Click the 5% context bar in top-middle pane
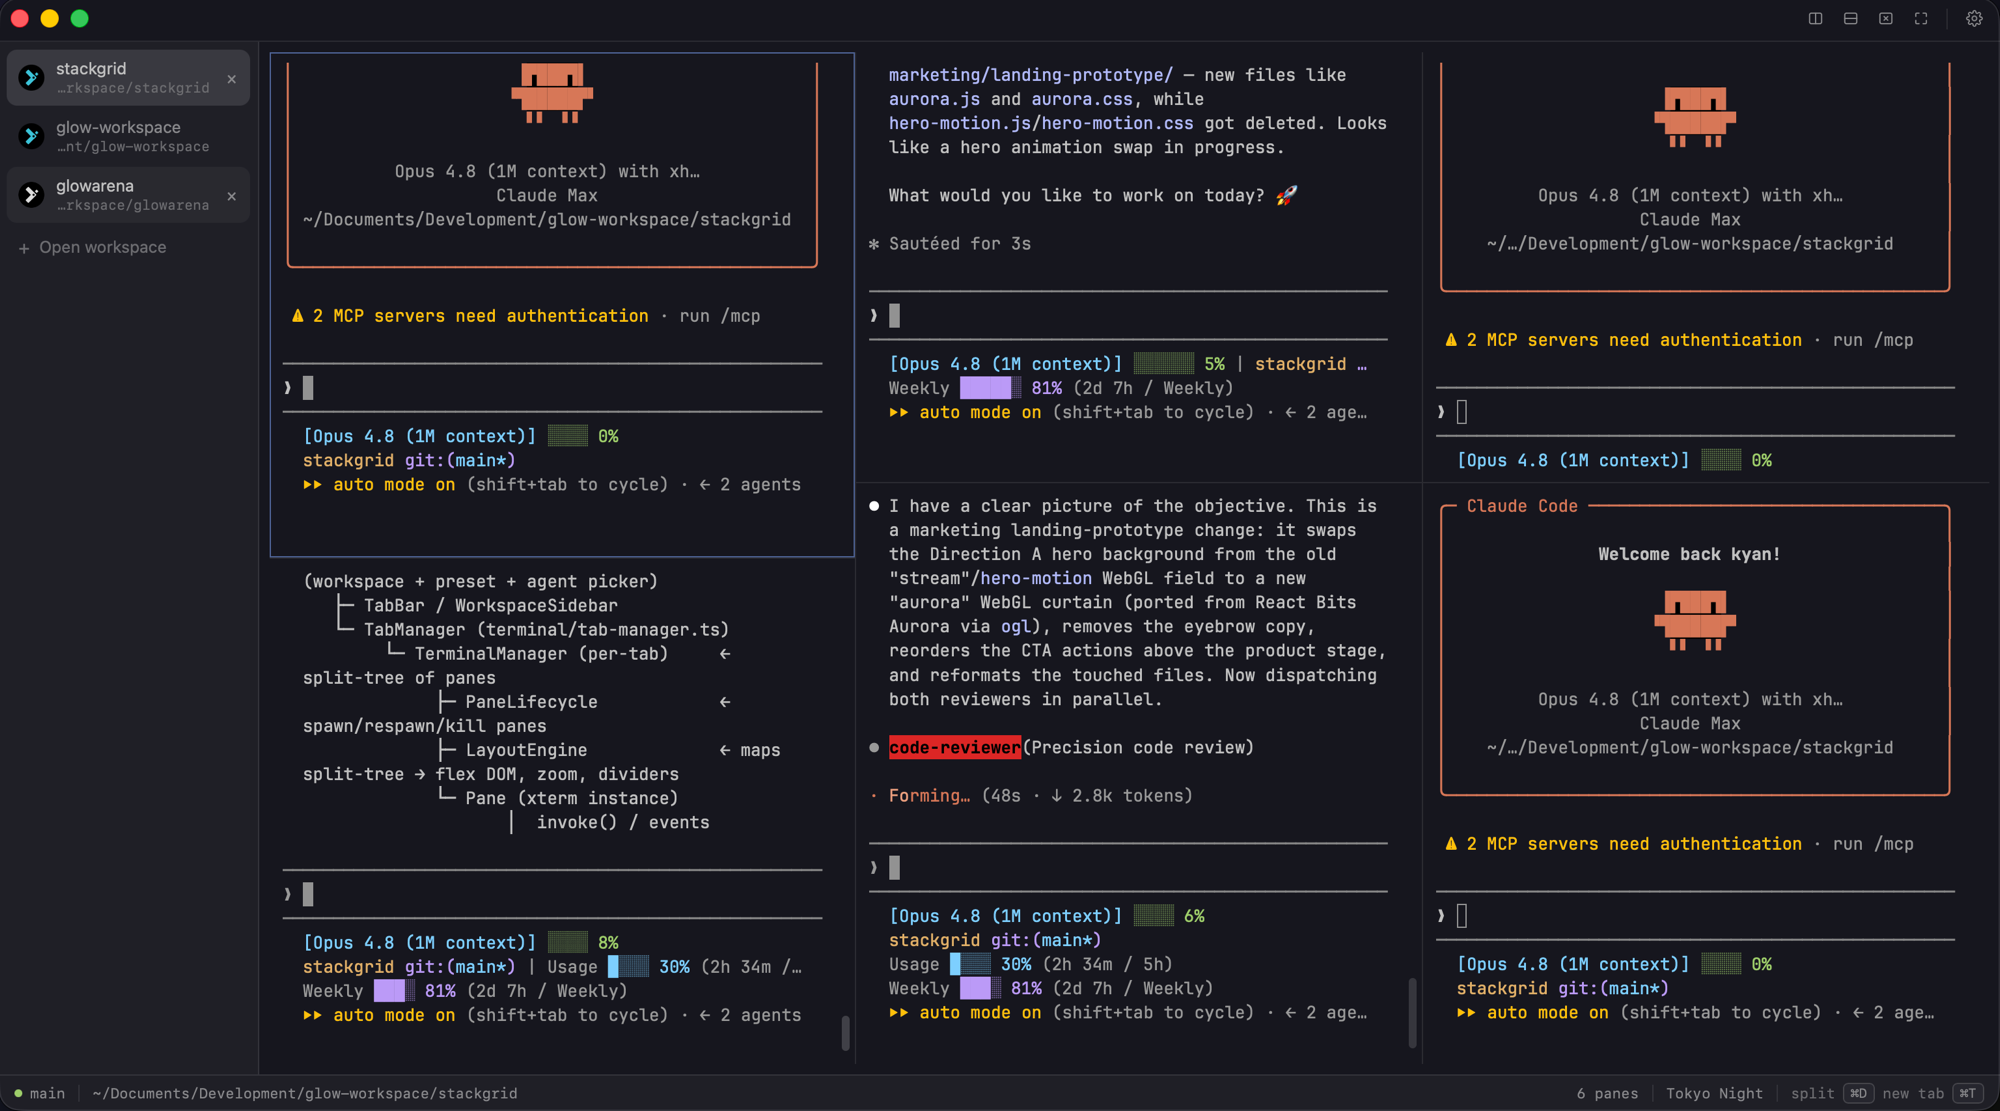 (1163, 364)
